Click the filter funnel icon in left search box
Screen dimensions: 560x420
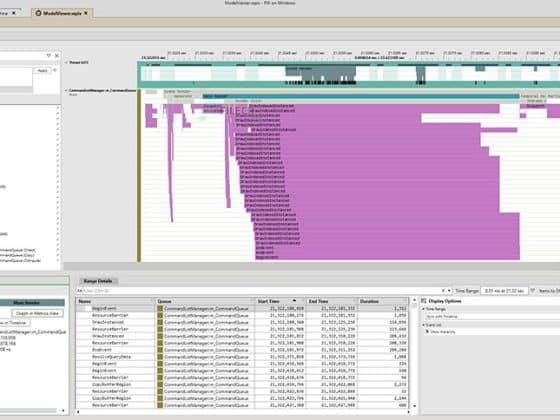(49, 56)
